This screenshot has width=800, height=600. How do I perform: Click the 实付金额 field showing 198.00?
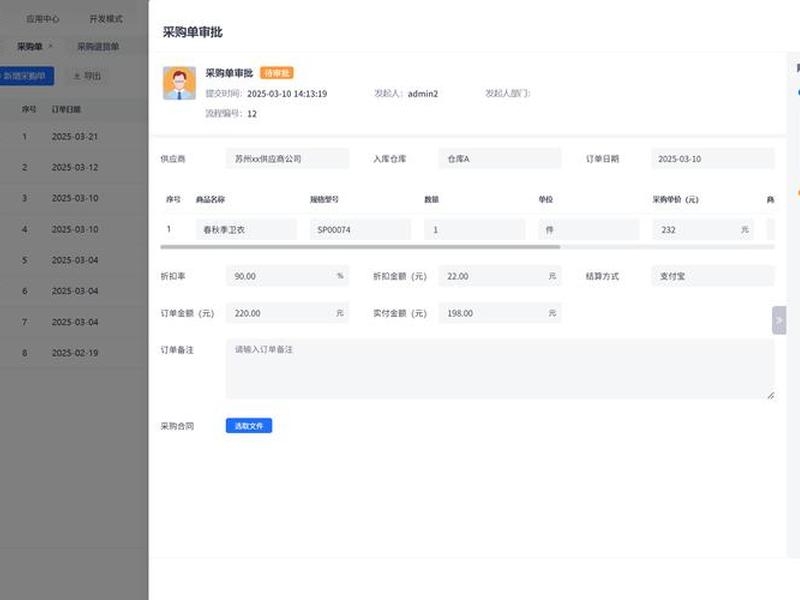coord(500,313)
